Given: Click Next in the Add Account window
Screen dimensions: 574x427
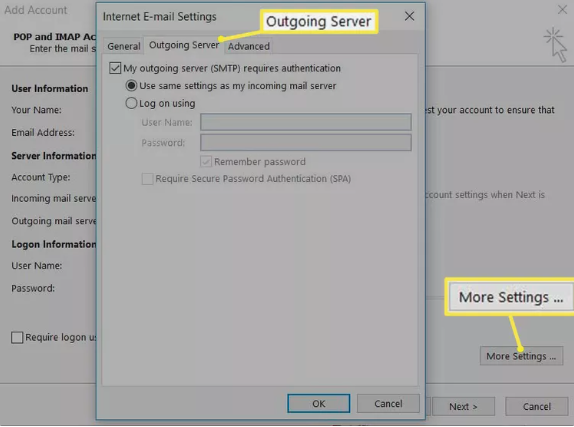Looking at the screenshot, I should click(463, 406).
